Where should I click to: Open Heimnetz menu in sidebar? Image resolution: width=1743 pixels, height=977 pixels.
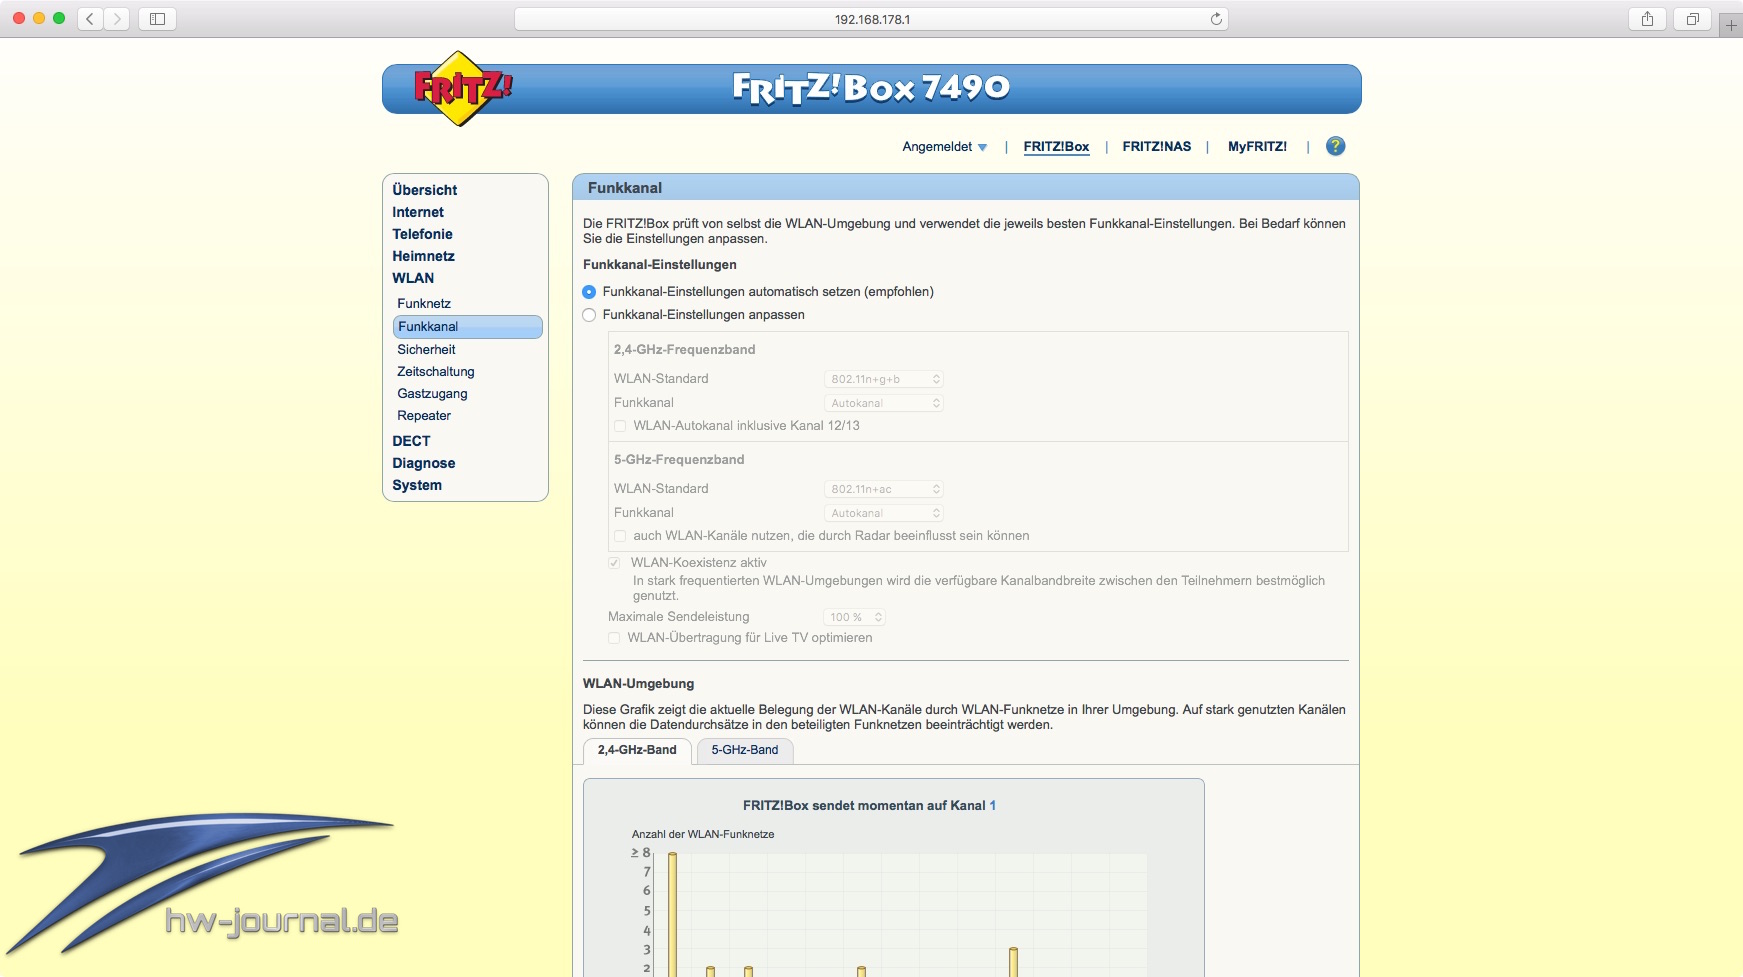423,256
